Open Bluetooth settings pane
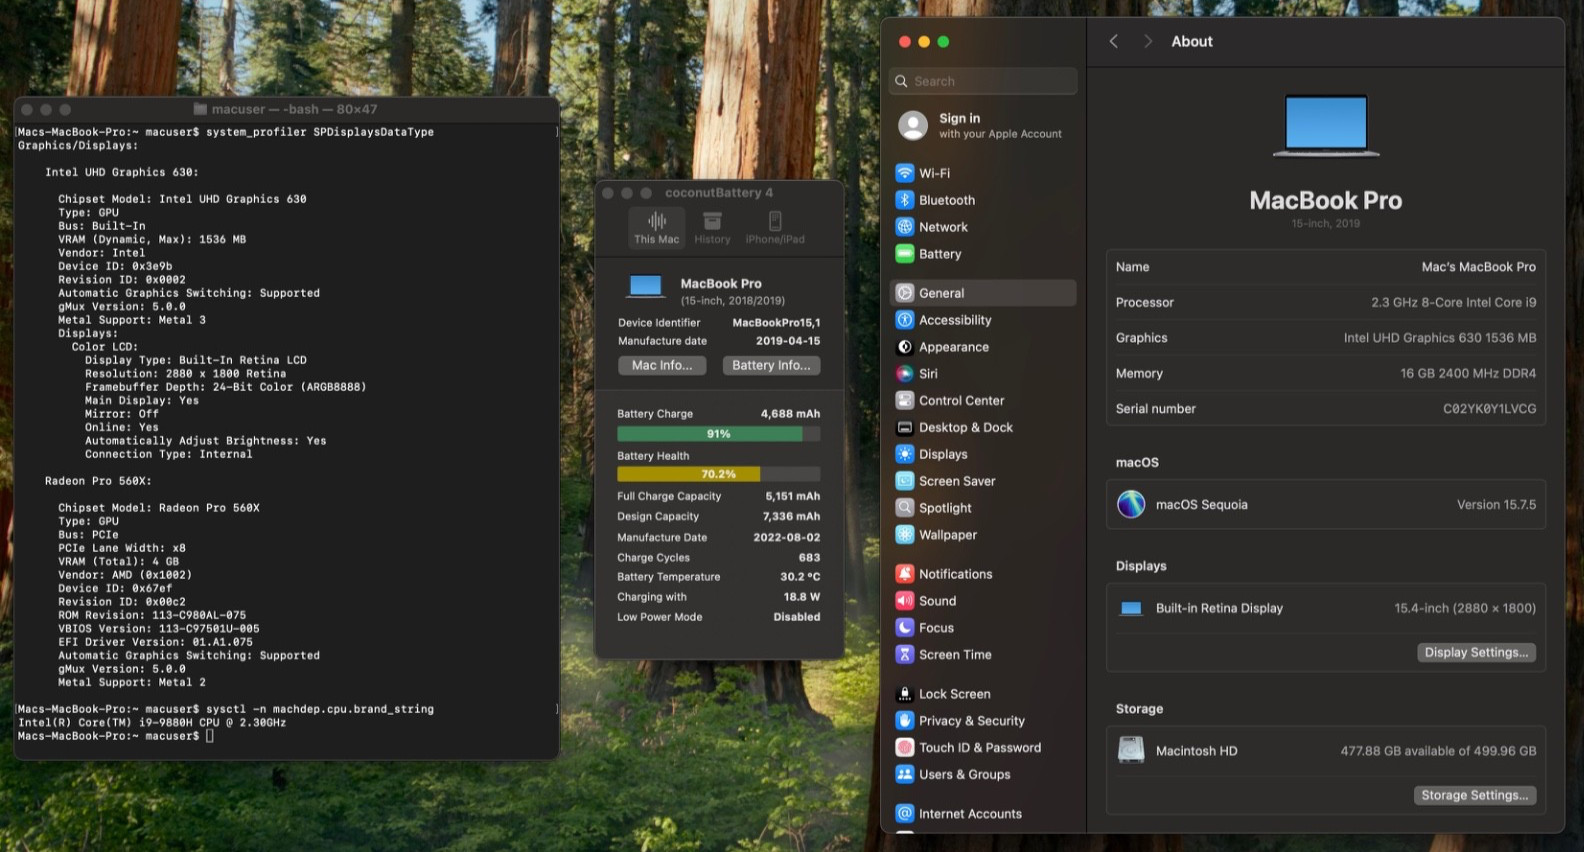Viewport: 1584px width, 852px height. [x=946, y=200]
